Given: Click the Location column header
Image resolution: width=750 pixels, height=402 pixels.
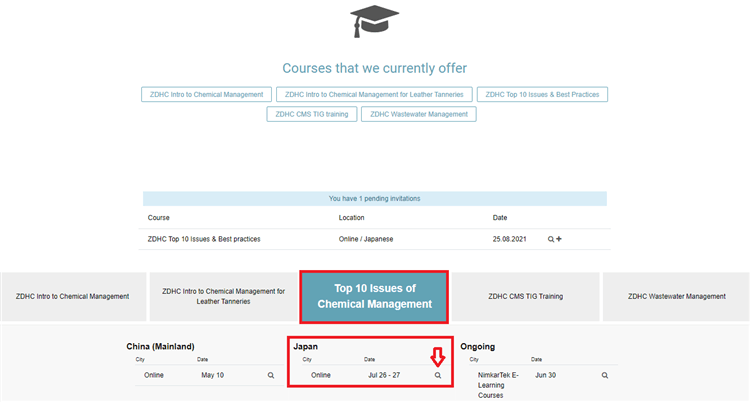Looking at the screenshot, I should [352, 218].
